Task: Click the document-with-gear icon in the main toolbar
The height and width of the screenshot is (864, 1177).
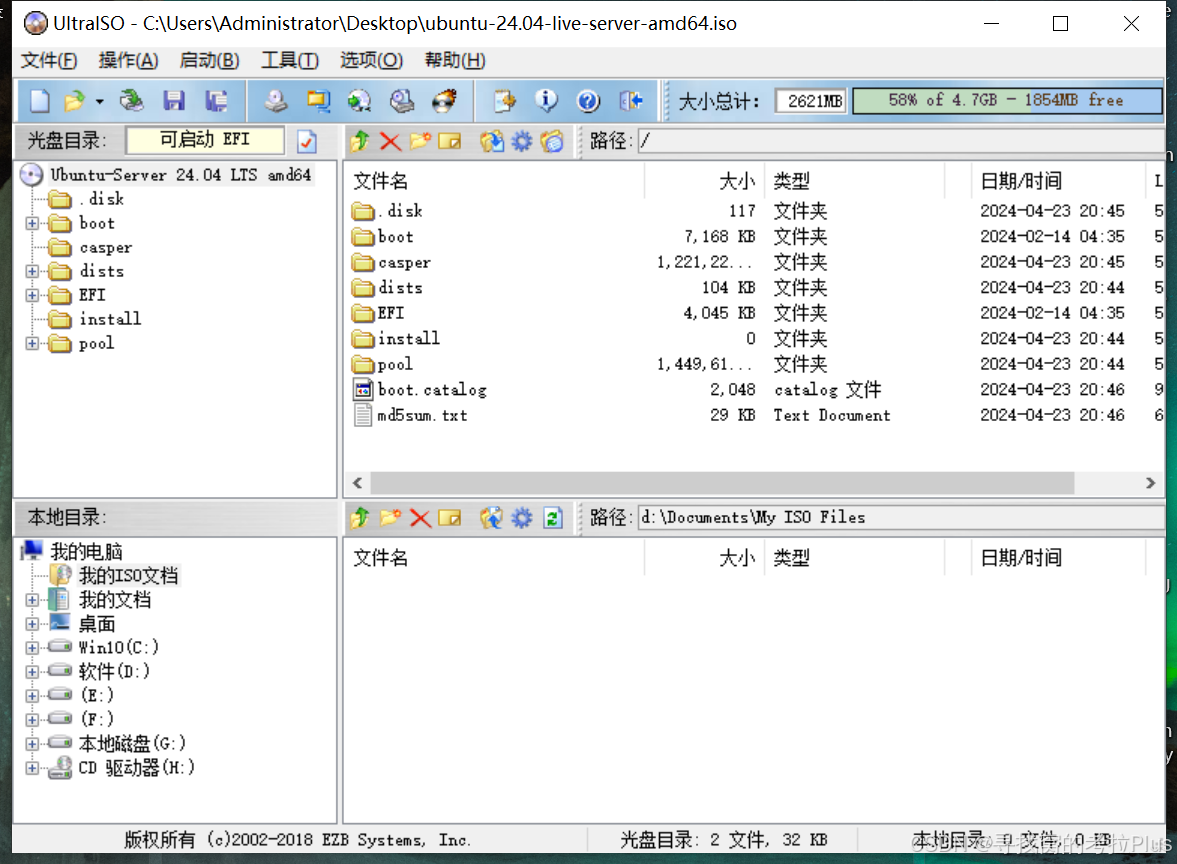Action: 504,101
